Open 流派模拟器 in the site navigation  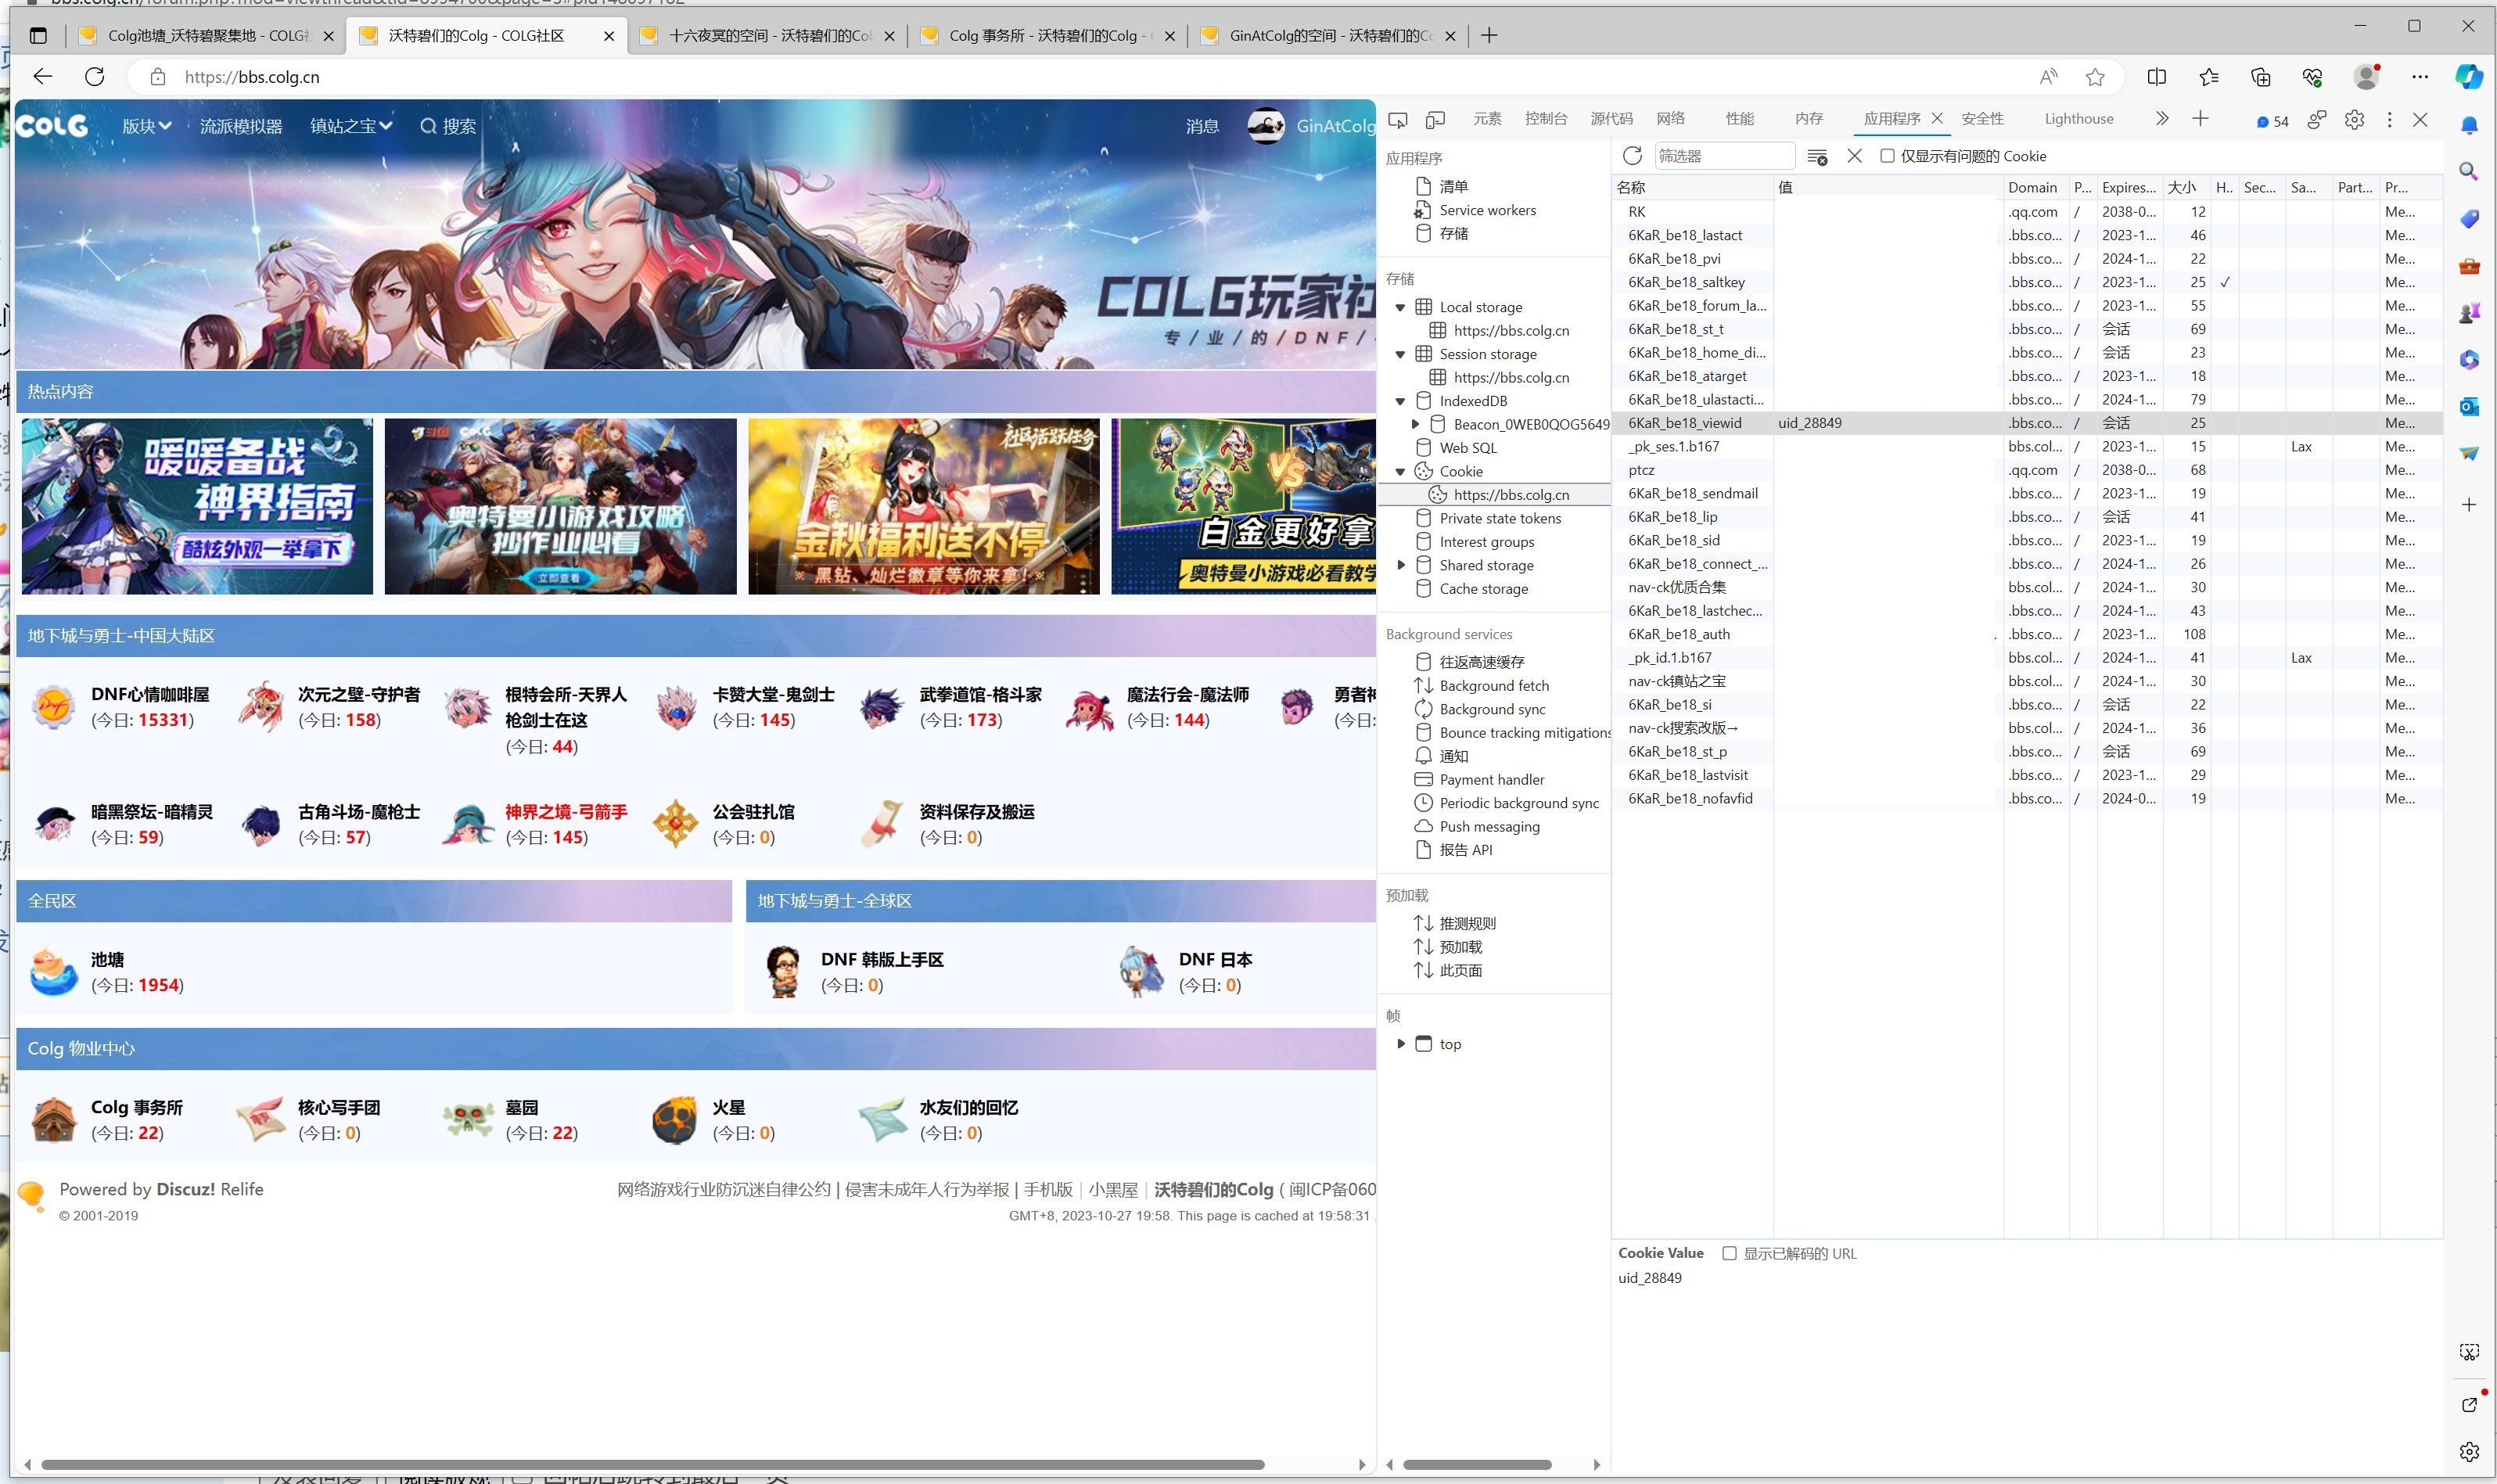point(241,126)
